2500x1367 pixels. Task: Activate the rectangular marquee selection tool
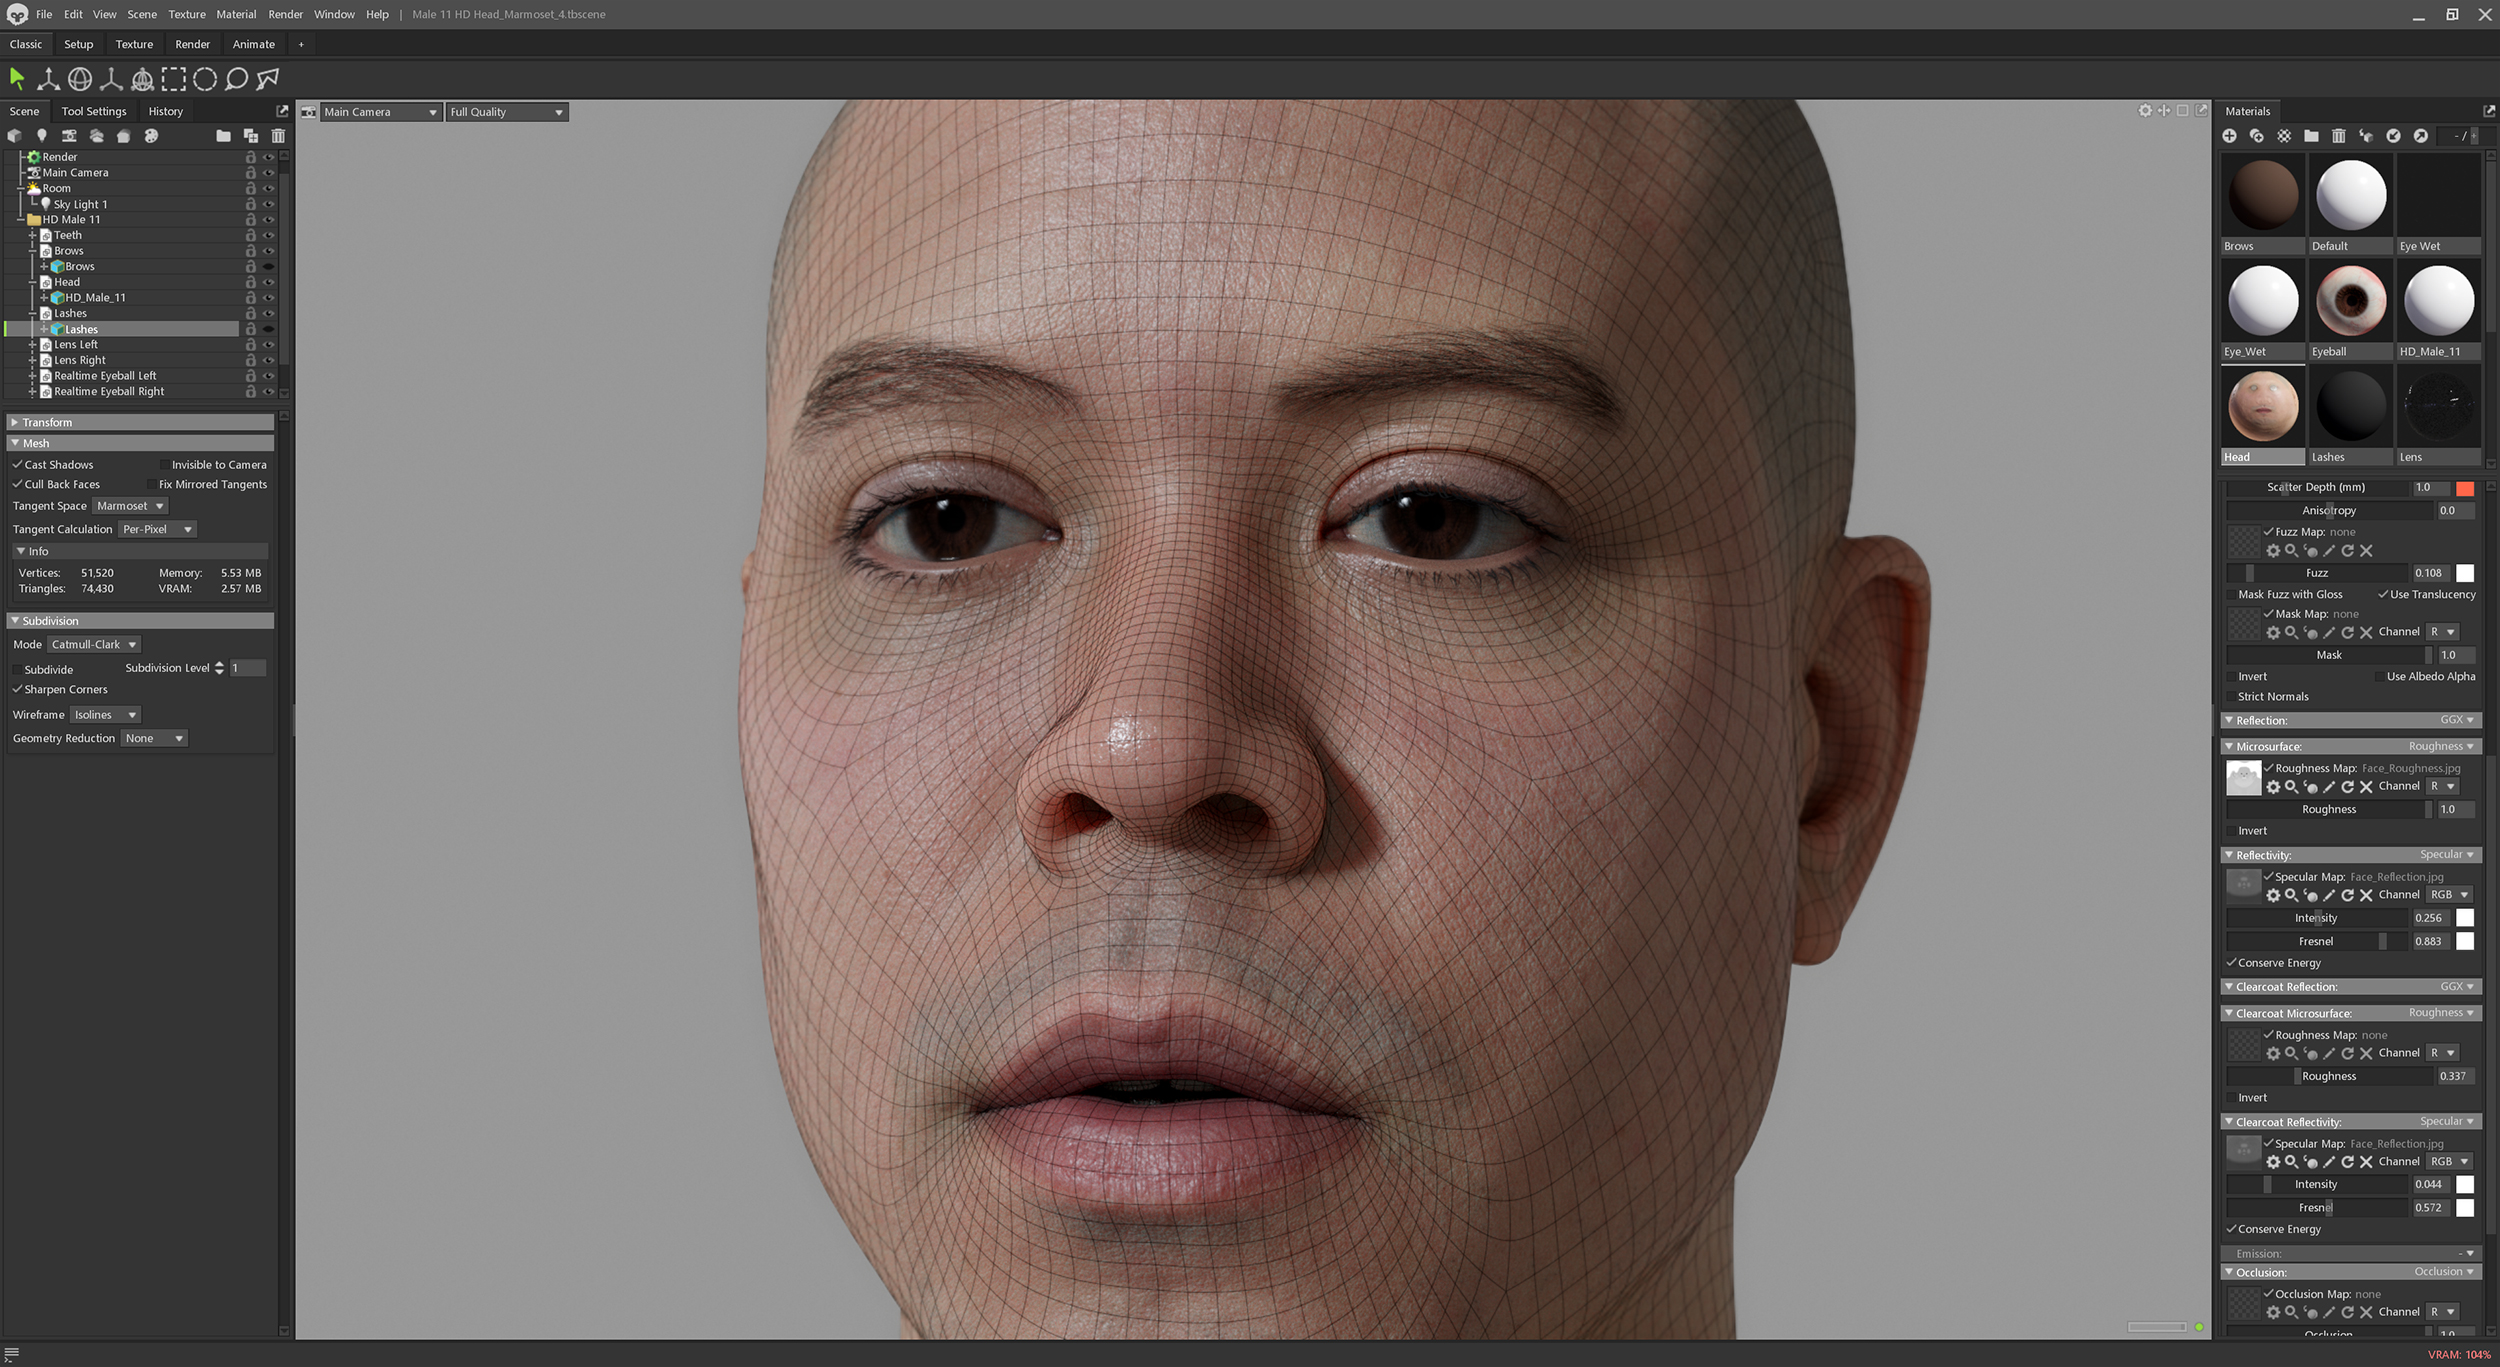tap(173, 79)
